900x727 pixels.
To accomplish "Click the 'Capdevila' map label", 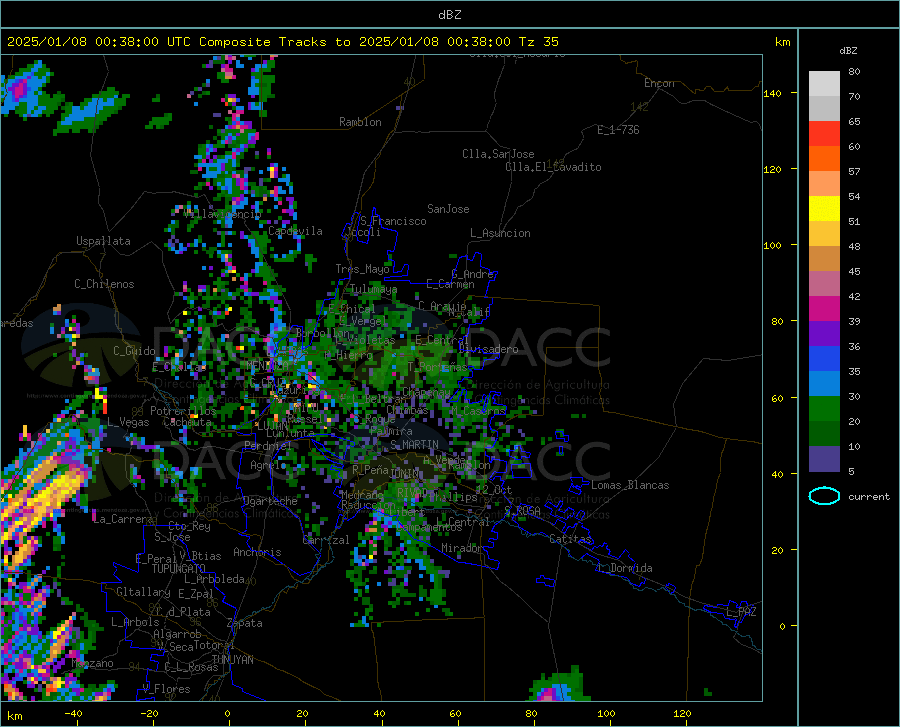I will click(295, 231).
